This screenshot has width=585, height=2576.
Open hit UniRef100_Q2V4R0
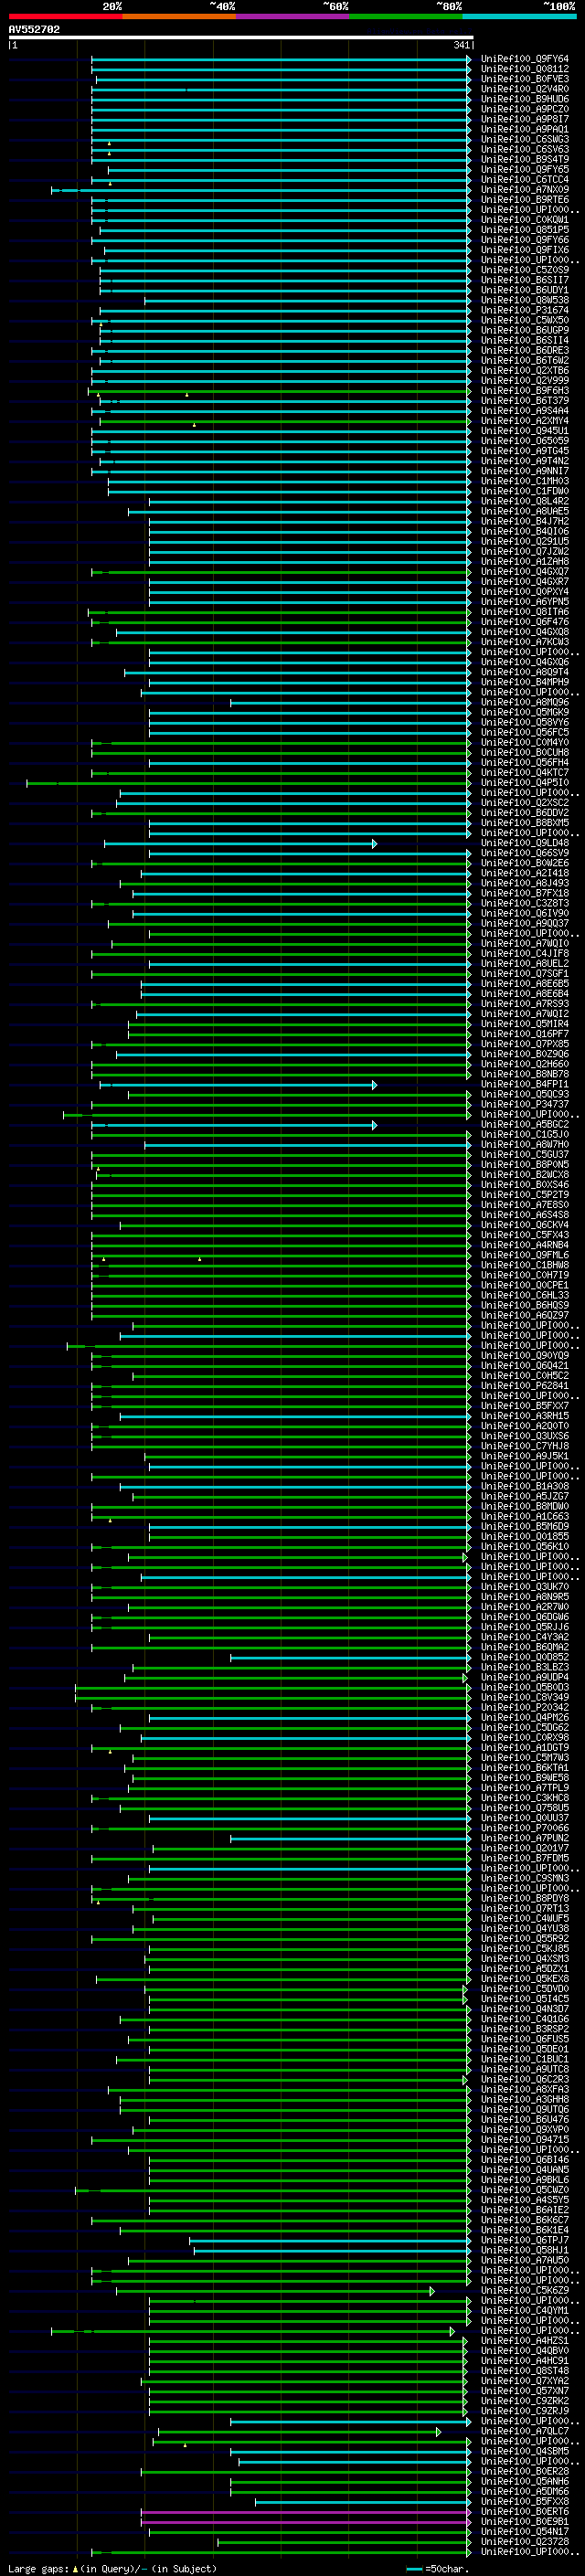click(x=524, y=89)
